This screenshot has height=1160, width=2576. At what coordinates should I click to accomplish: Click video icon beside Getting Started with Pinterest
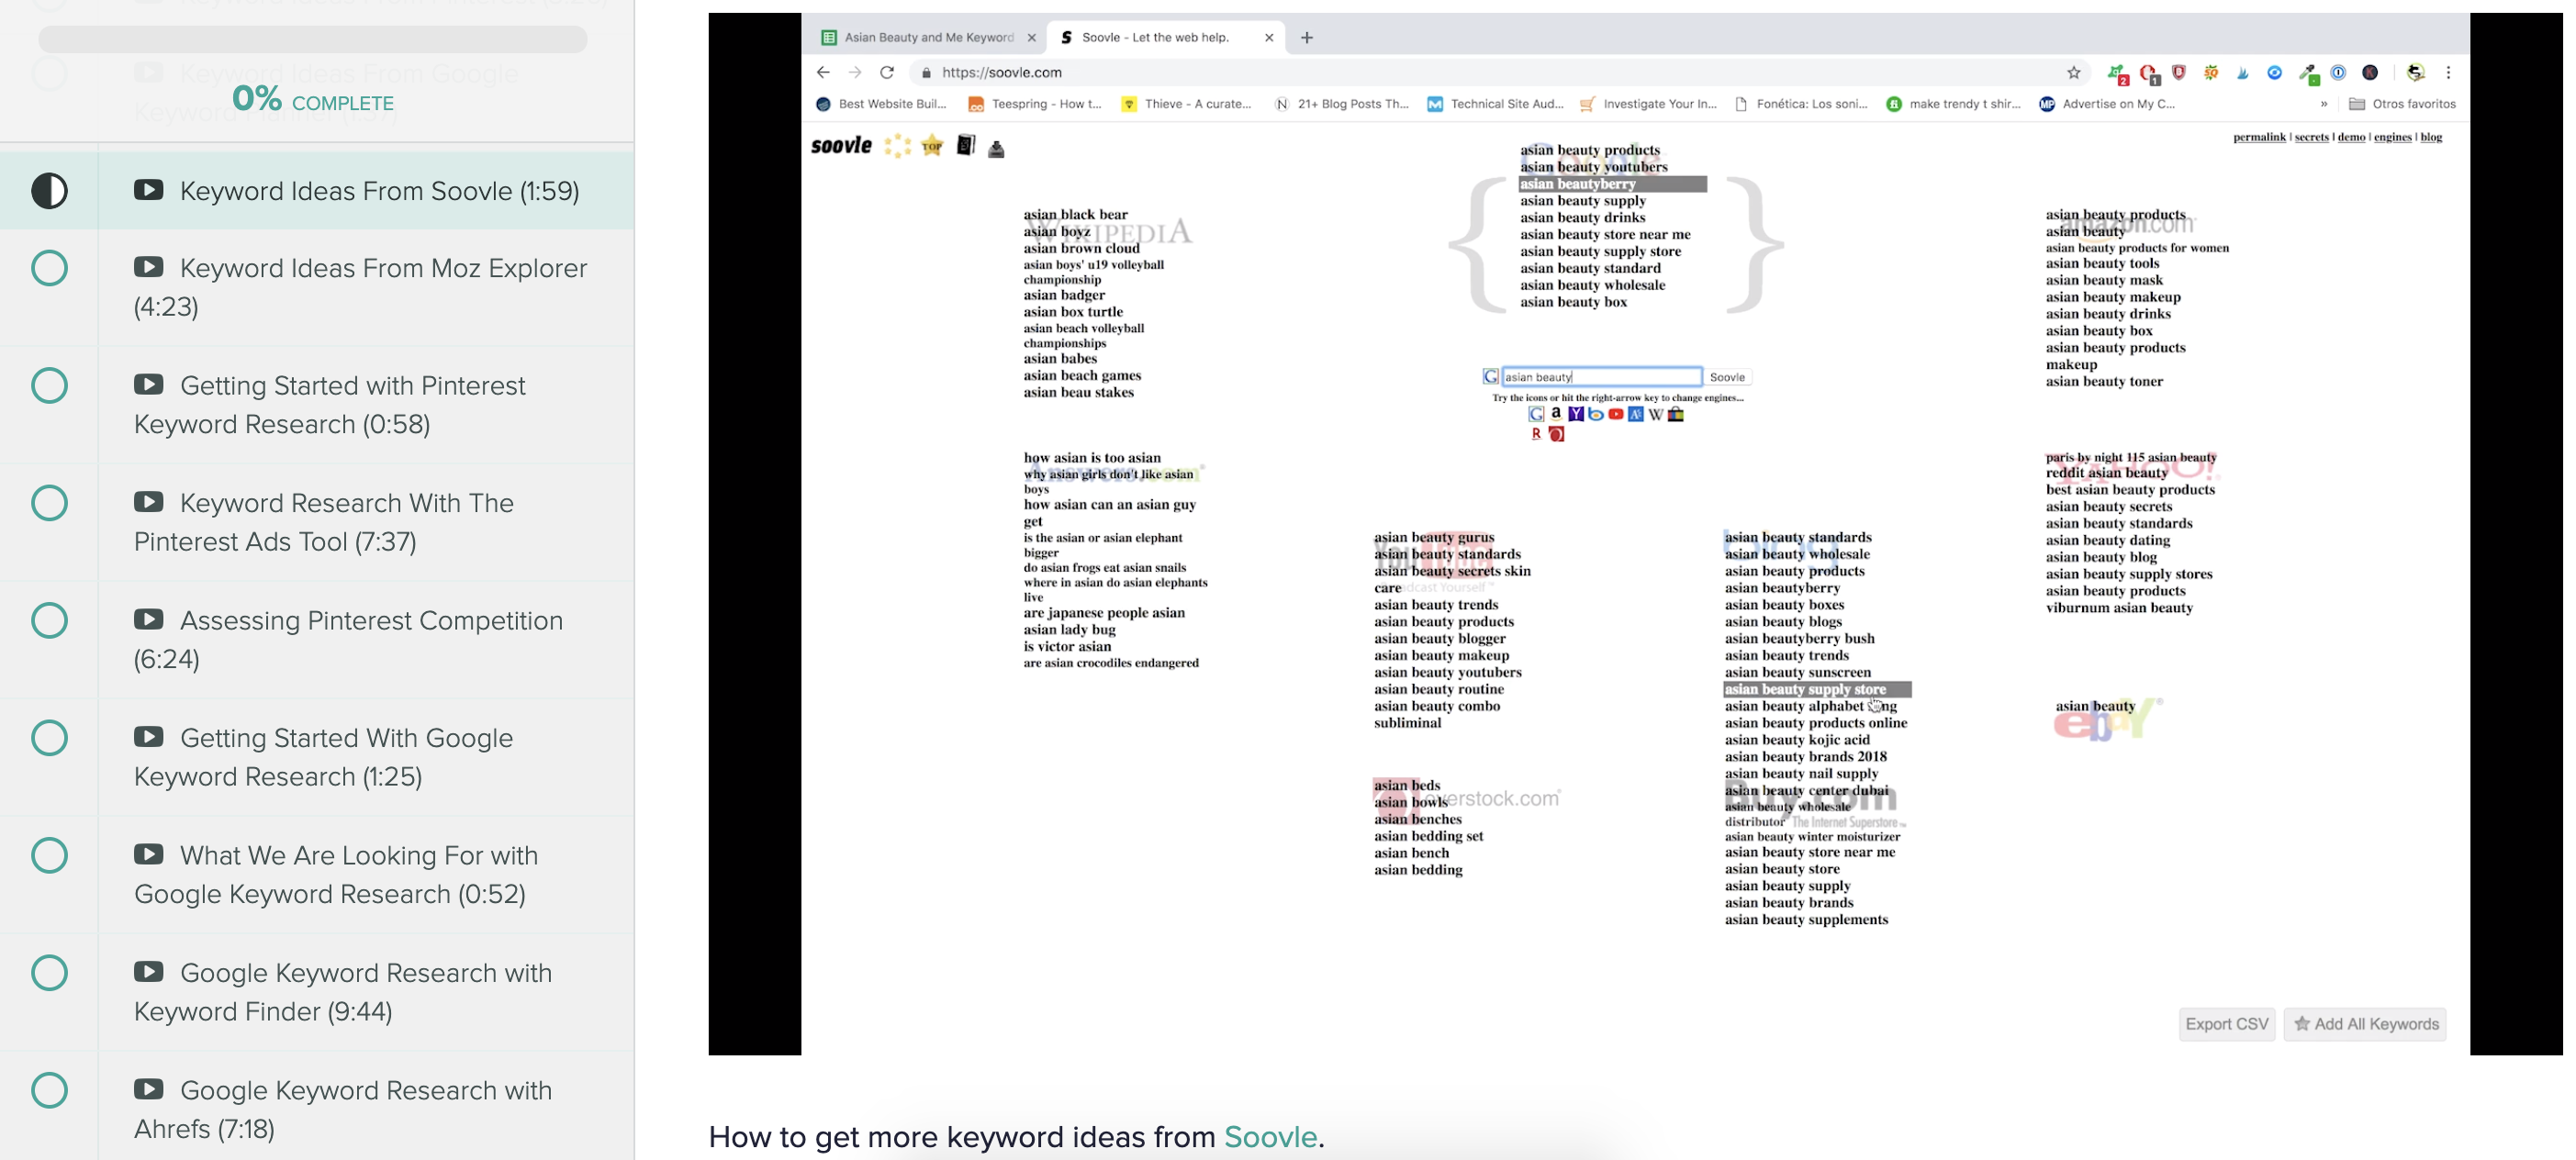coord(149,384)
